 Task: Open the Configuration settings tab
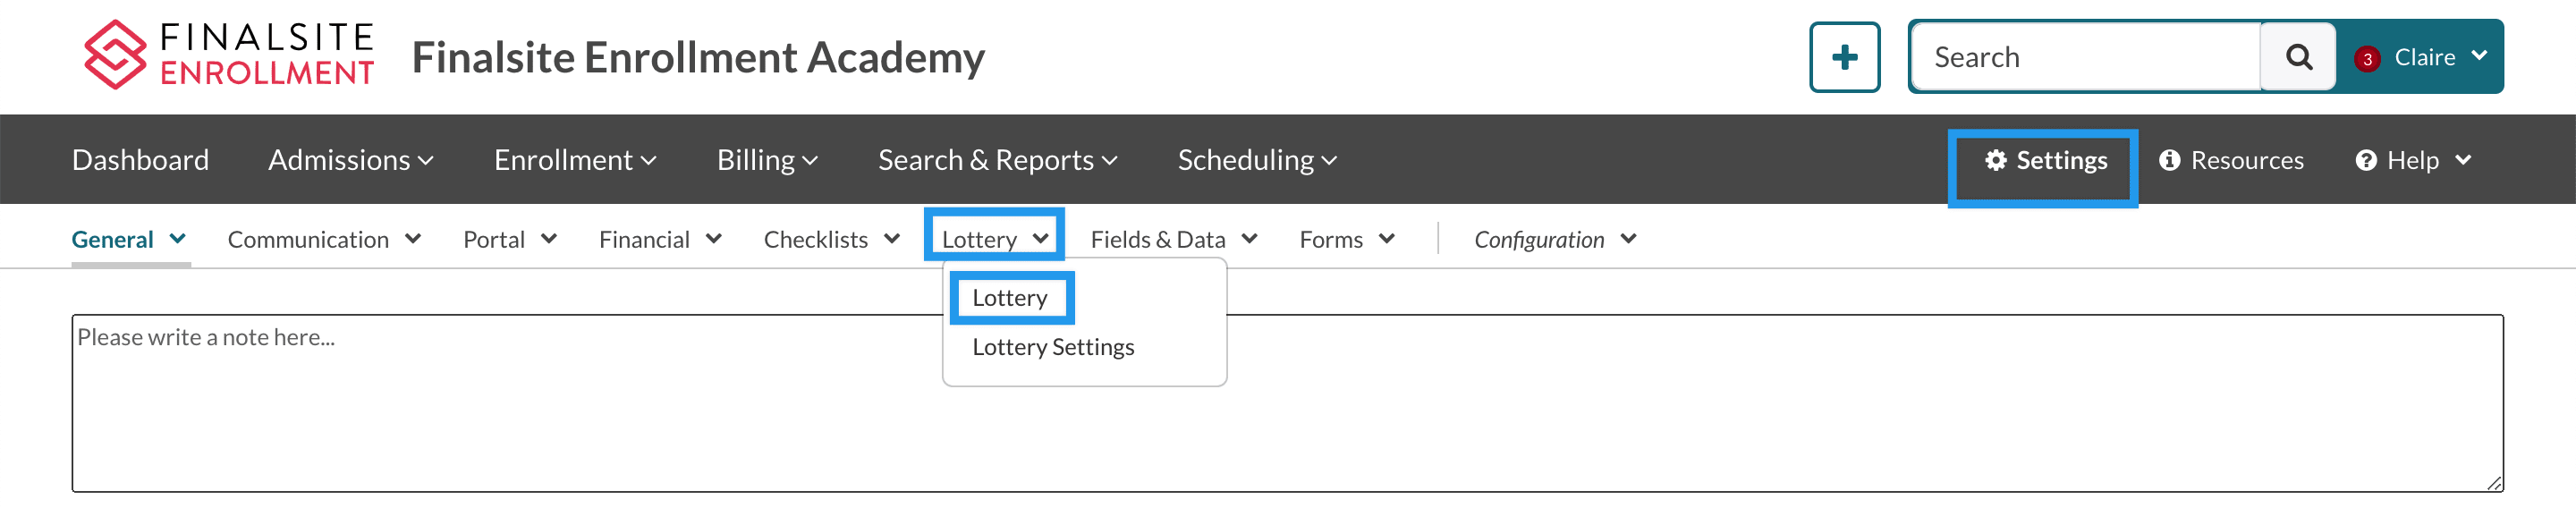pyautogui.click(x=1553, y=240)
